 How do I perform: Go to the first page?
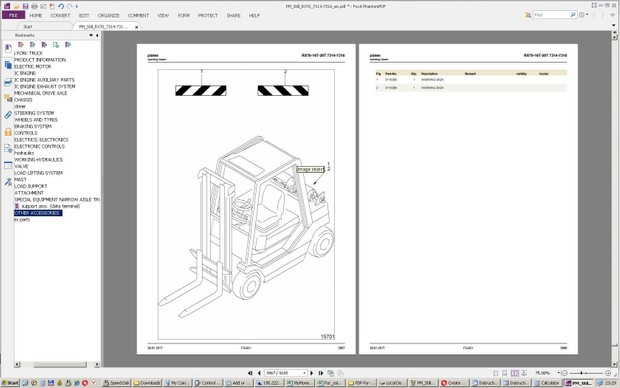pos(250,373)
